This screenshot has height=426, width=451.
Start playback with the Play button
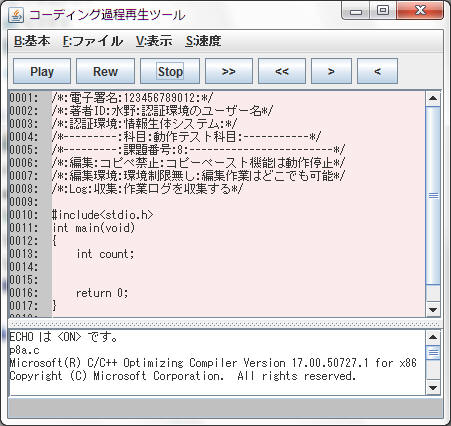click(x=42, y=71)
